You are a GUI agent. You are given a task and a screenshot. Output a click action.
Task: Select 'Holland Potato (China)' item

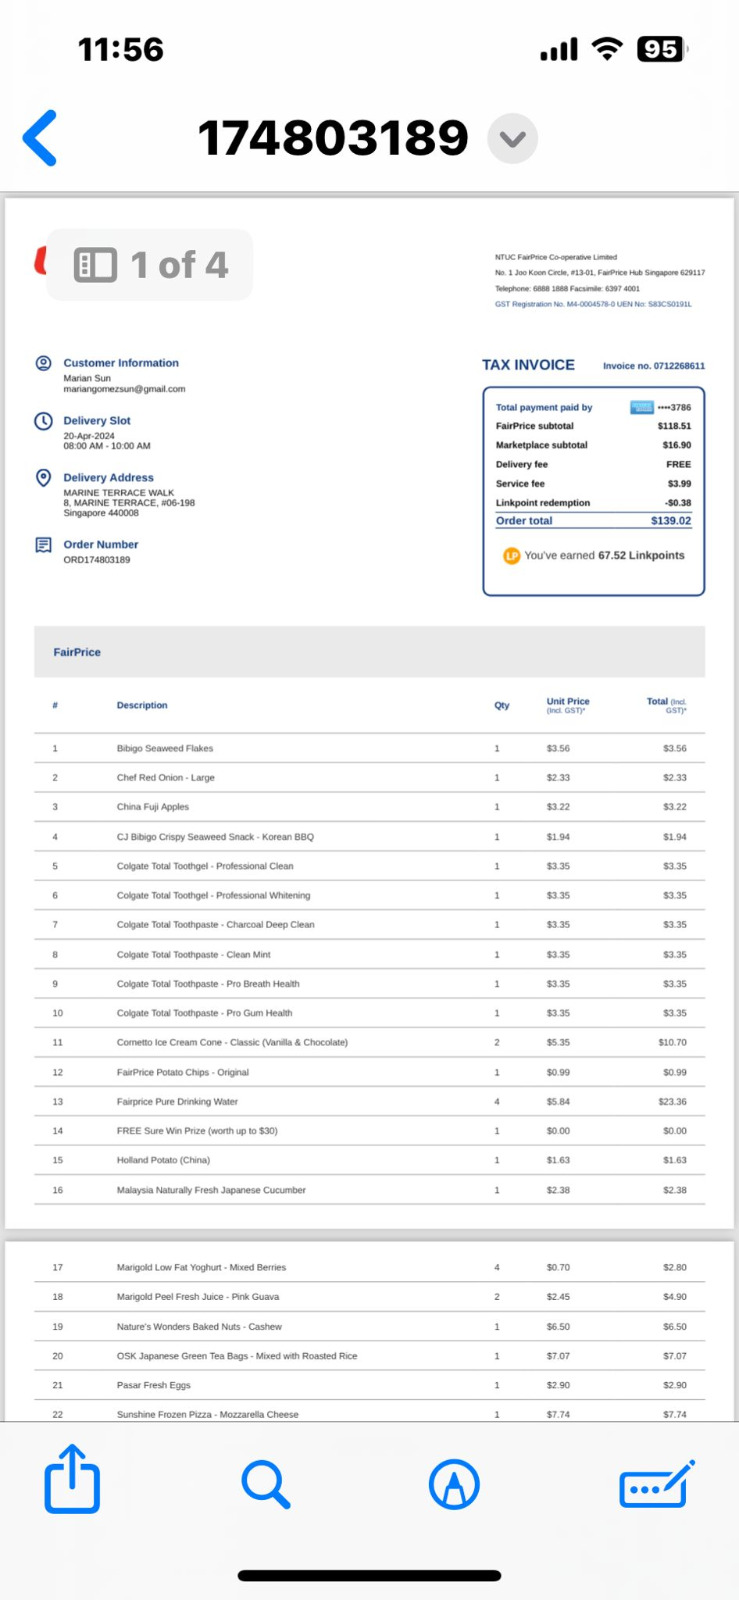click(x=163, y=1160)
